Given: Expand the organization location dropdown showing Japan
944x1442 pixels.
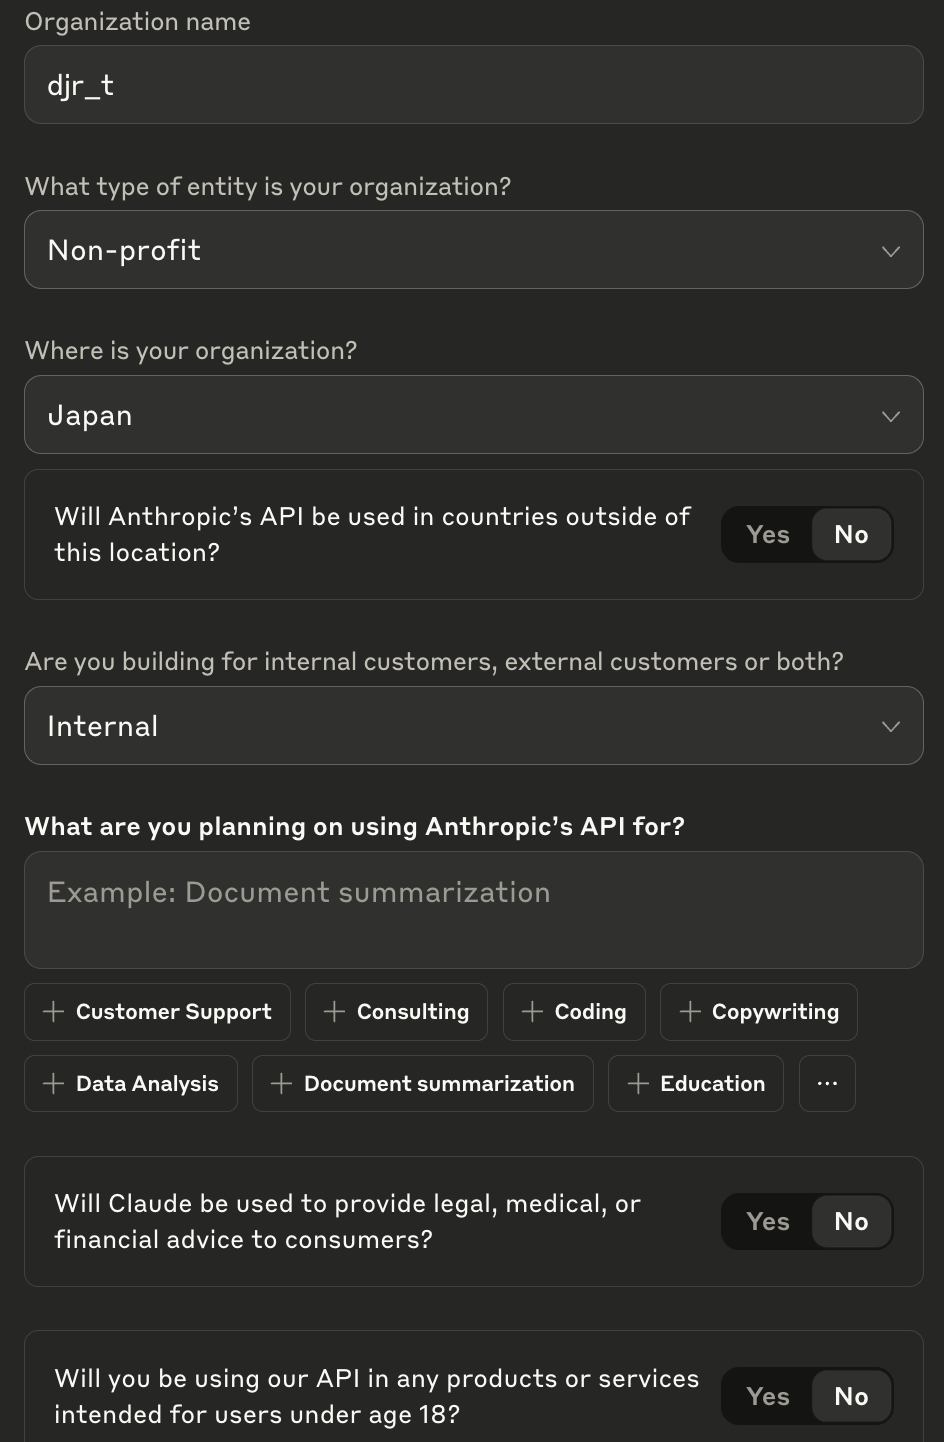Looking at the screenshot, I should point(473,415).
